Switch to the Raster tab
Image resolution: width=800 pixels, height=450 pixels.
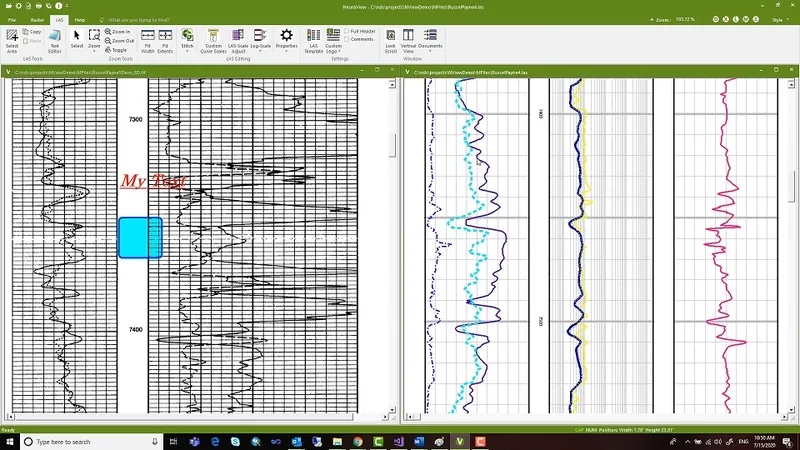click(37, 20)
